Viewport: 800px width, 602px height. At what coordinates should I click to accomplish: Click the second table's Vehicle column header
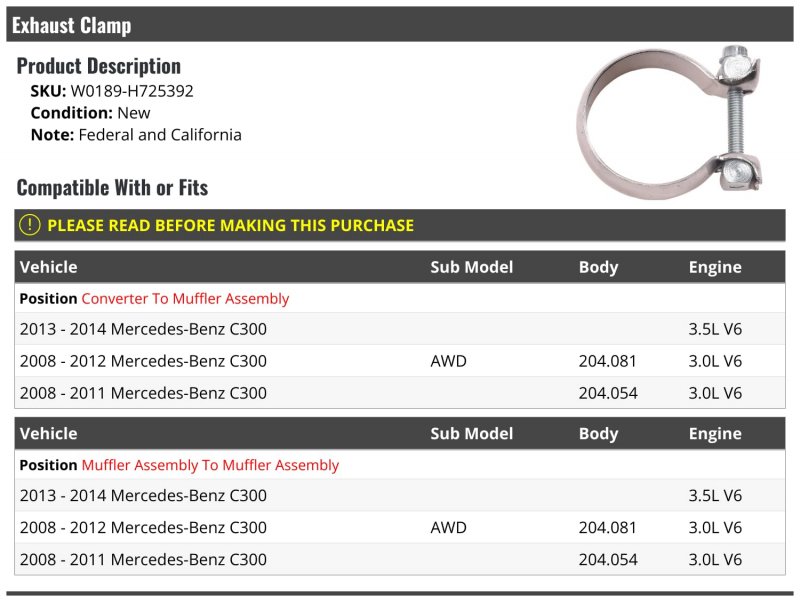(48, 433)
